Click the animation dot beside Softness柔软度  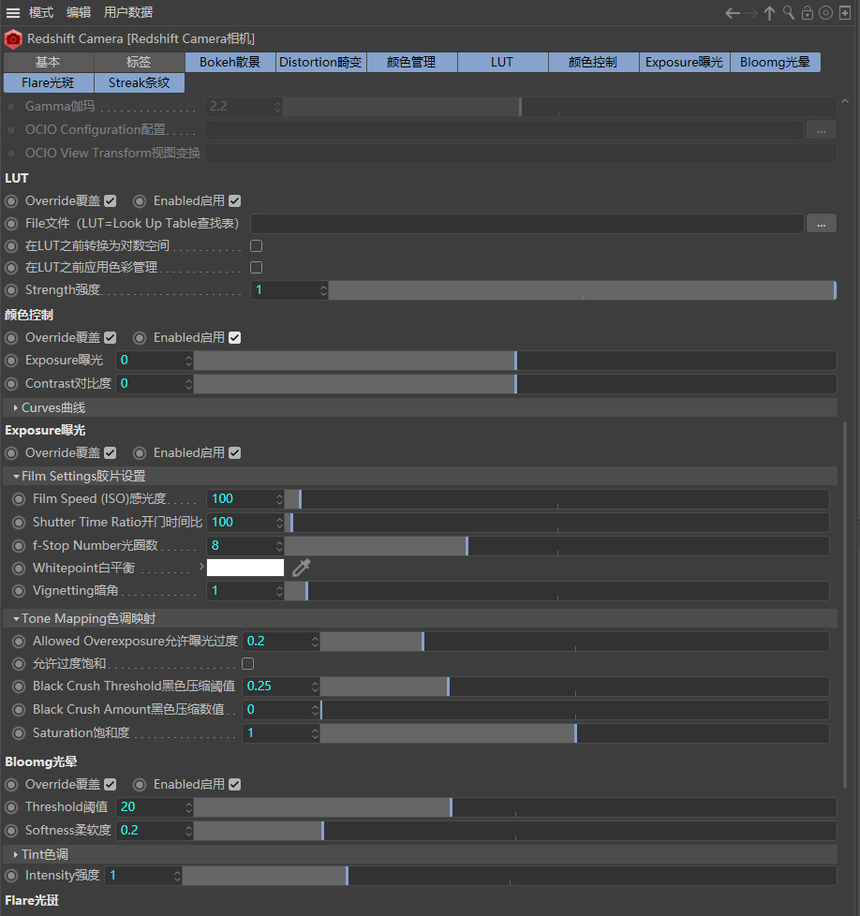point(11,831)
